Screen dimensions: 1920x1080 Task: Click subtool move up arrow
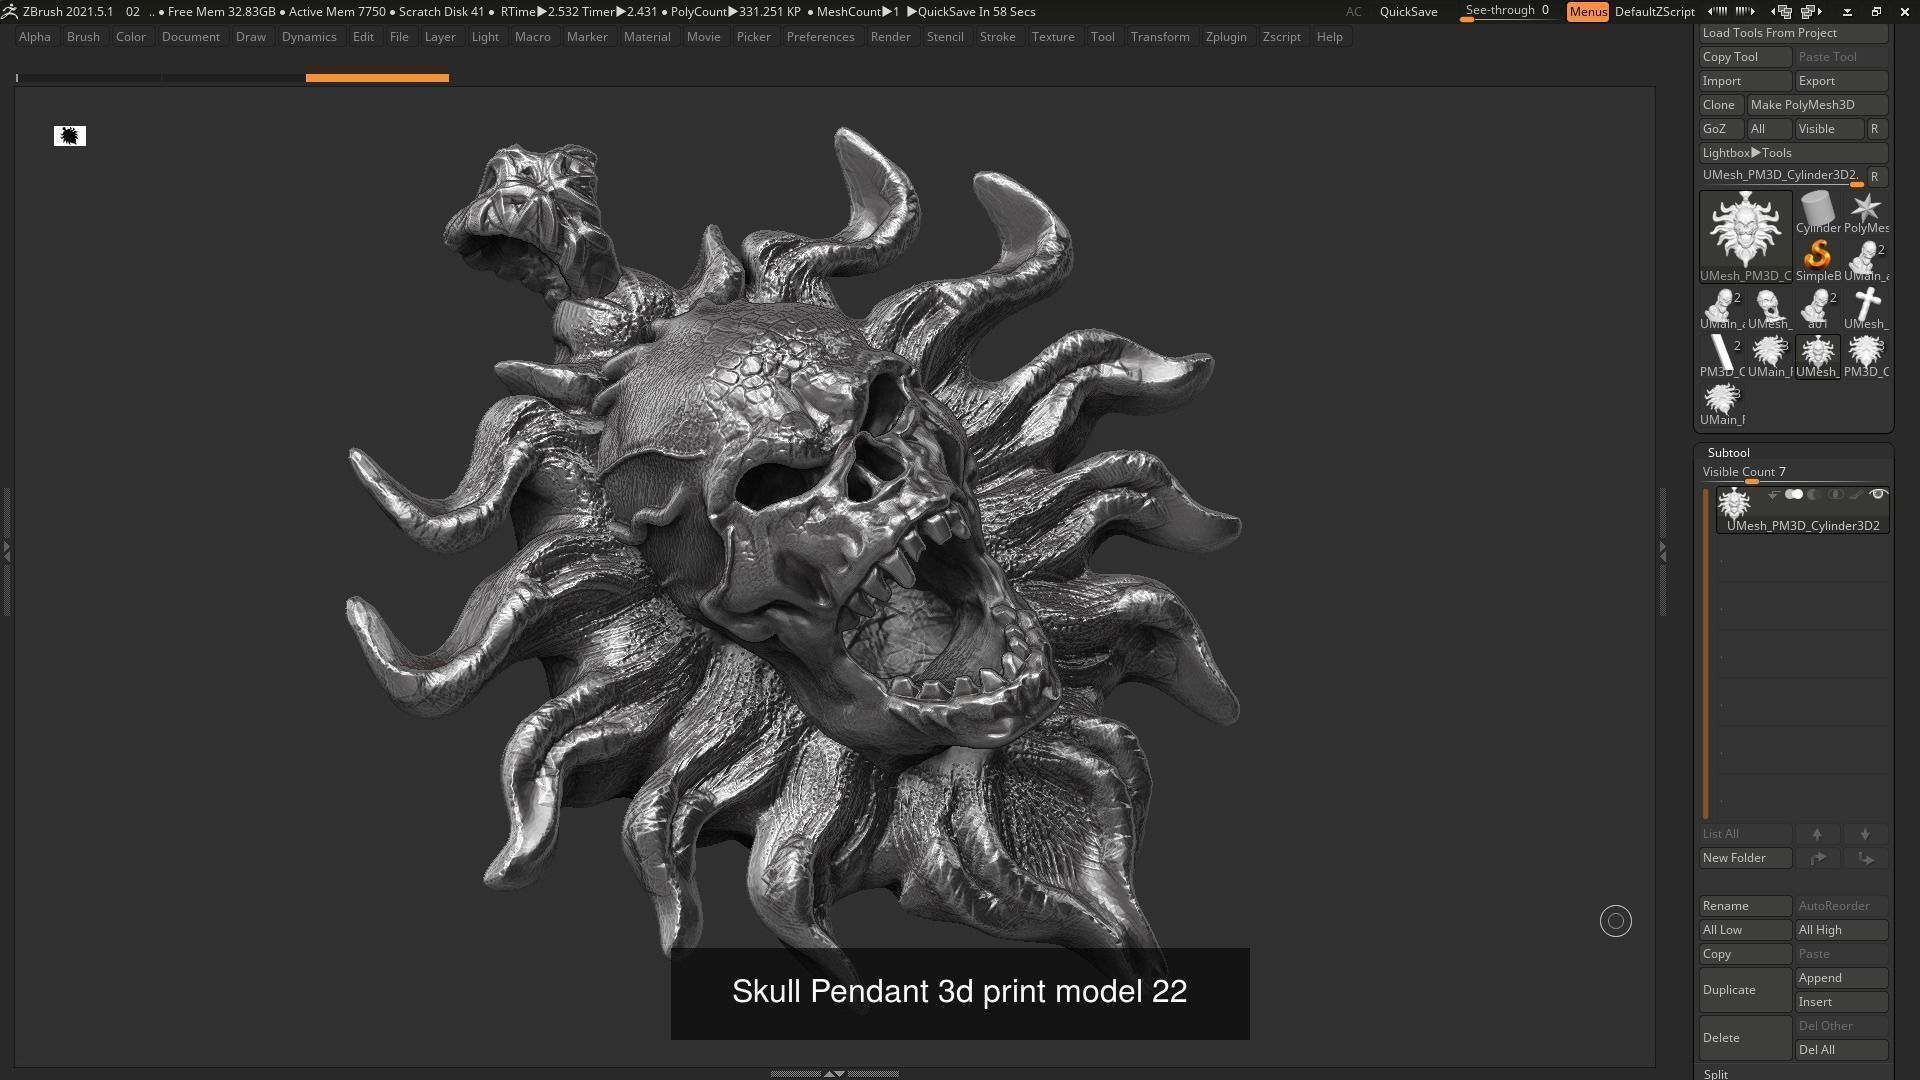click(1817, 834)
